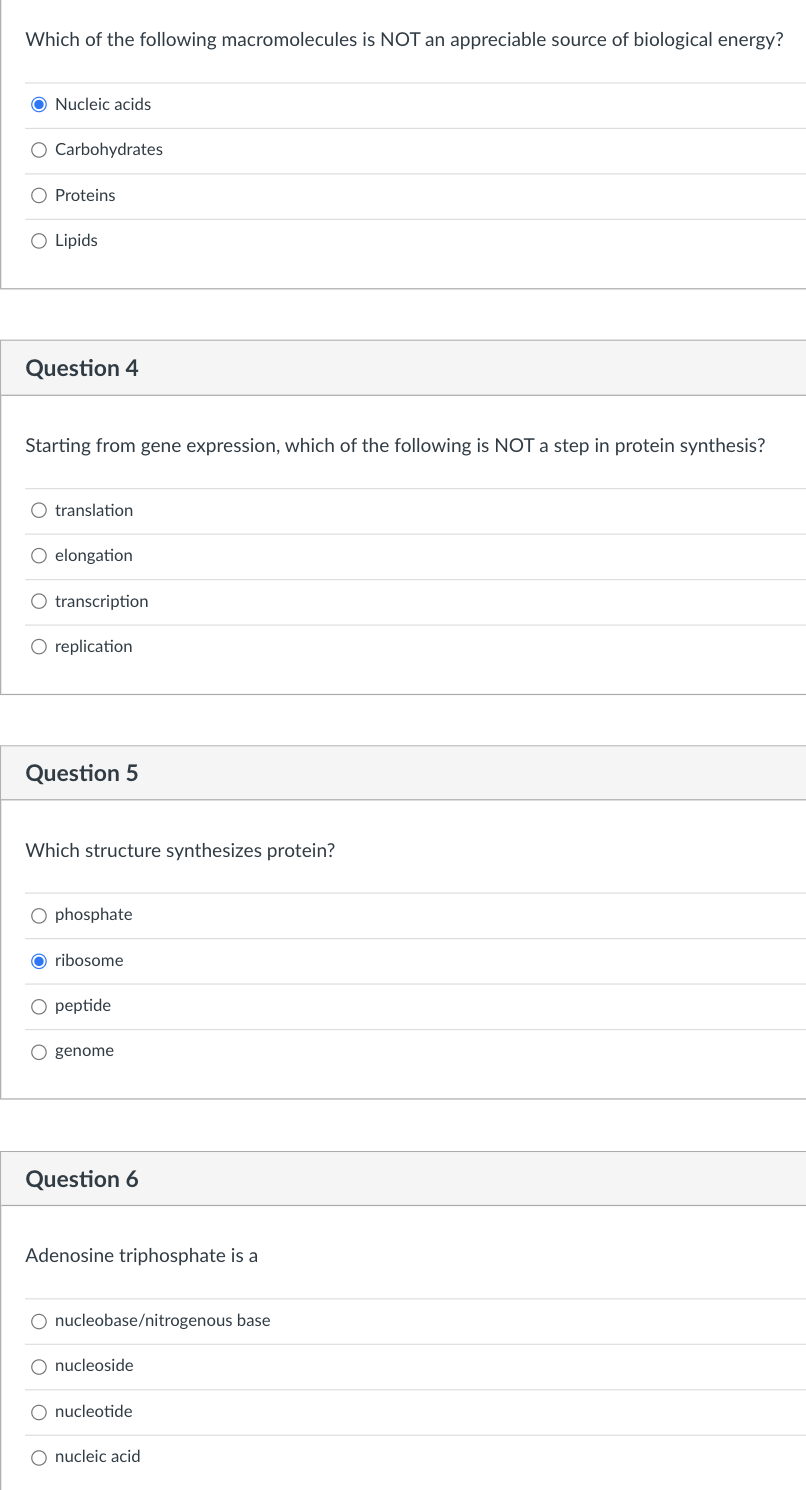
Task: Click the Question 6 header
Action: (82, 1179)
